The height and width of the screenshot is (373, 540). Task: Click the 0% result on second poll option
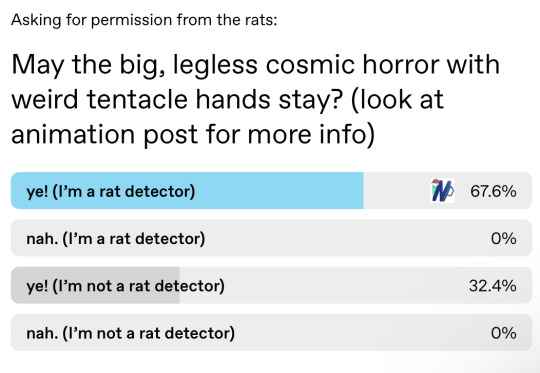[x=503, y=238]
